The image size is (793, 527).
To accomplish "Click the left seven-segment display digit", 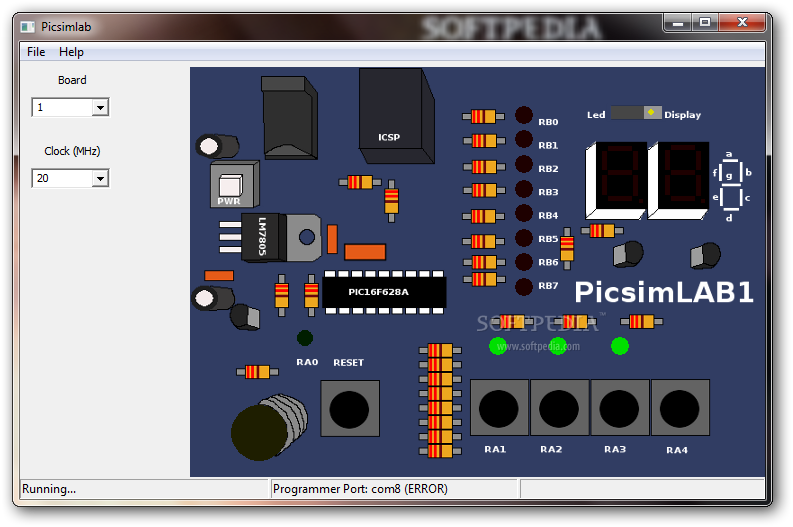I will click(x=616, y=181).
